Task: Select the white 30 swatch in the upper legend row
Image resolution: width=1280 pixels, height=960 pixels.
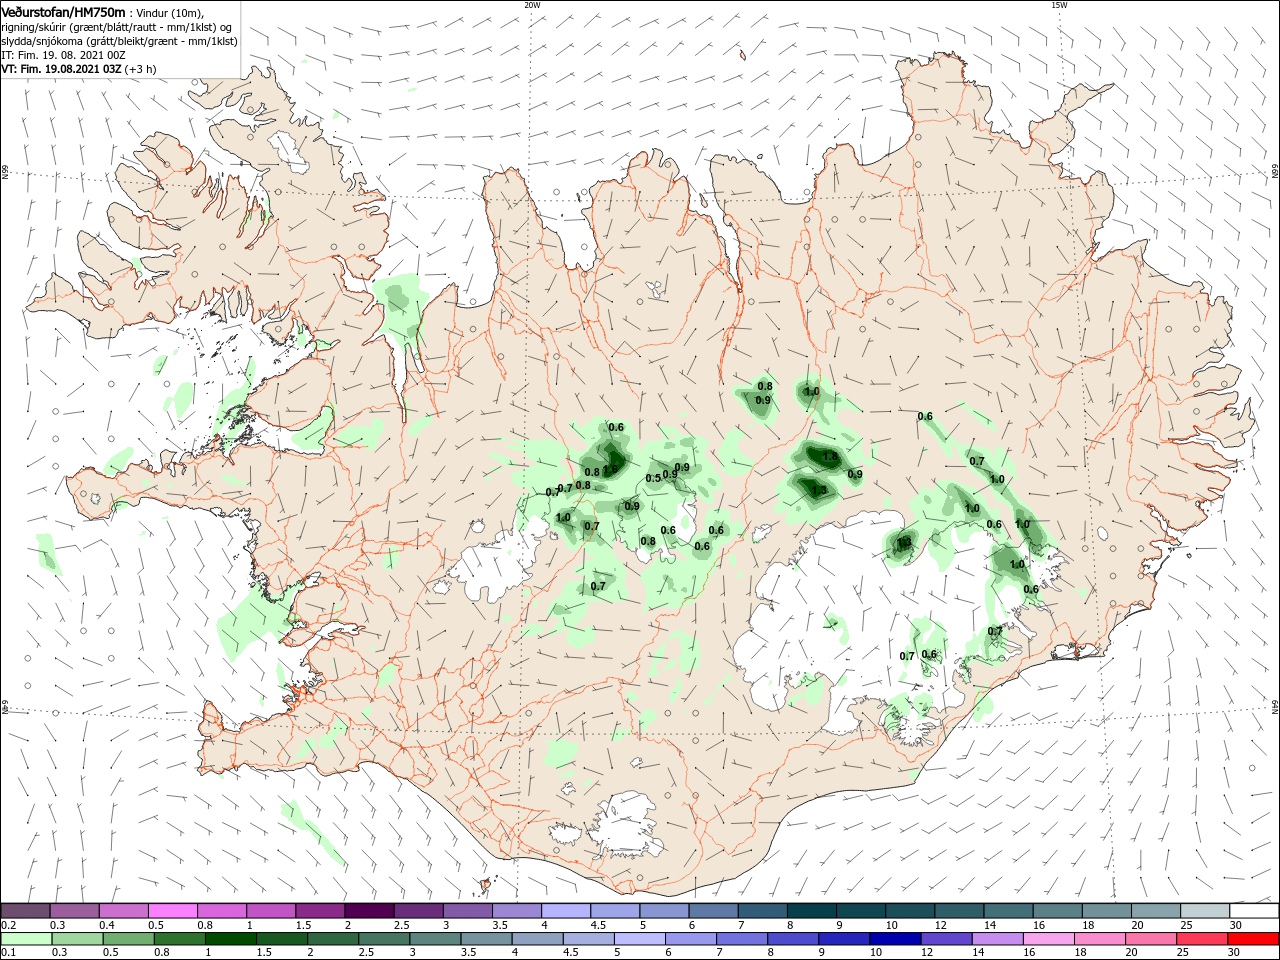Action: [1254, 910]
